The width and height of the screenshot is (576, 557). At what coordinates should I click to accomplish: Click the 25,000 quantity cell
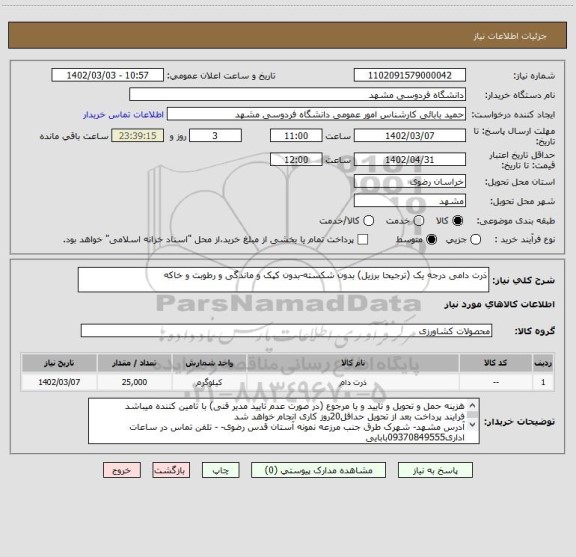click(134, 382)
